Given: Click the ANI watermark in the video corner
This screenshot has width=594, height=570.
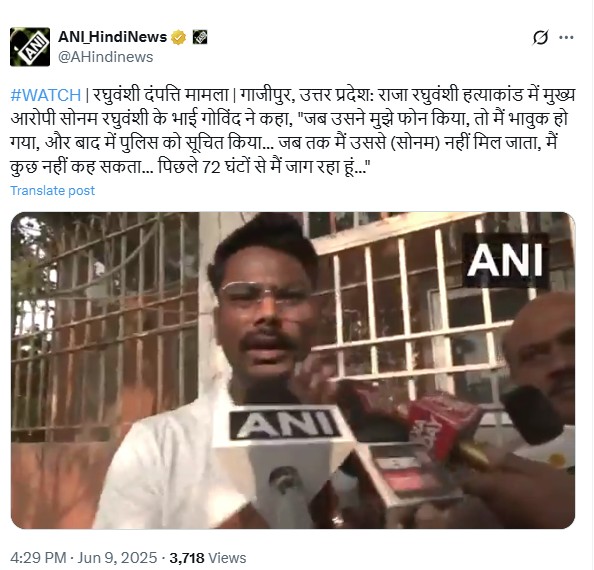Looking at the screenshot, I should click(505, 260).
